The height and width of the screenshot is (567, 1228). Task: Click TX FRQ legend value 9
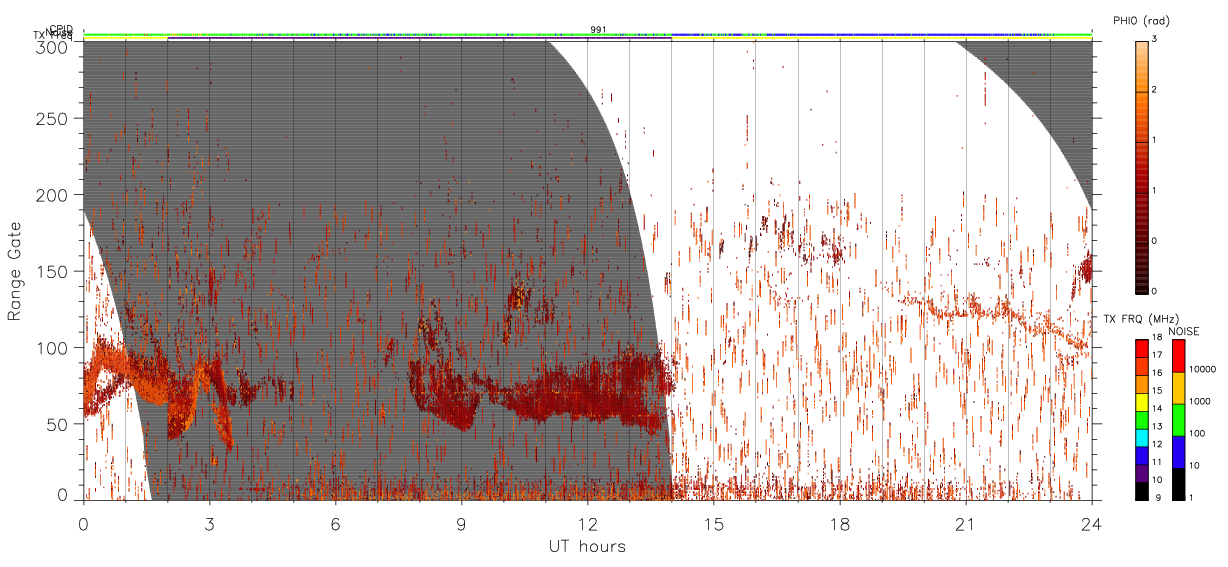[x=1156, y=497]
